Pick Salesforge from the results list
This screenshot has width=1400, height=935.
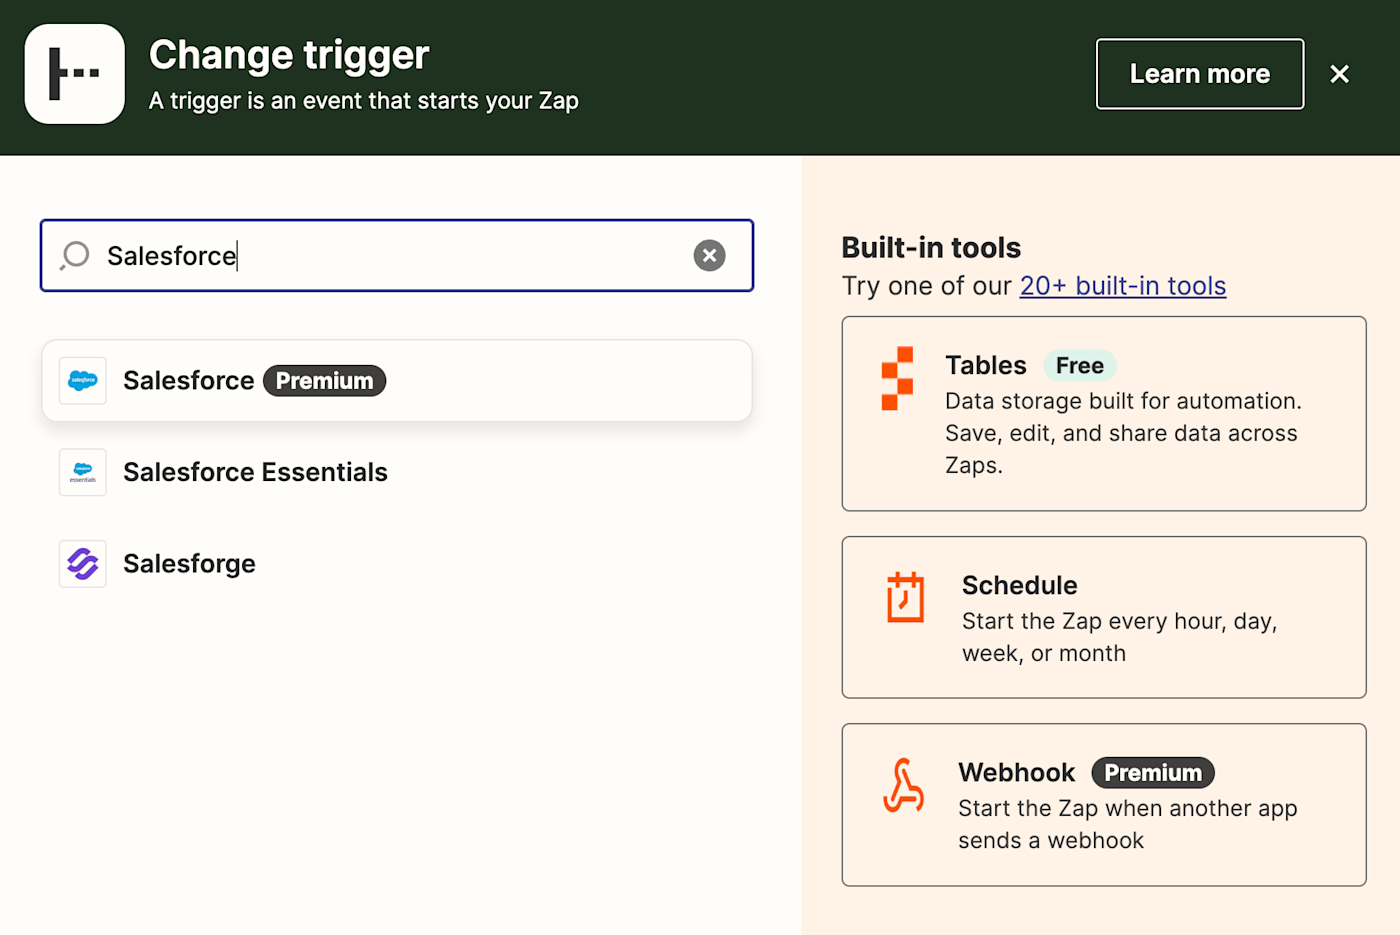coord(189,564)
